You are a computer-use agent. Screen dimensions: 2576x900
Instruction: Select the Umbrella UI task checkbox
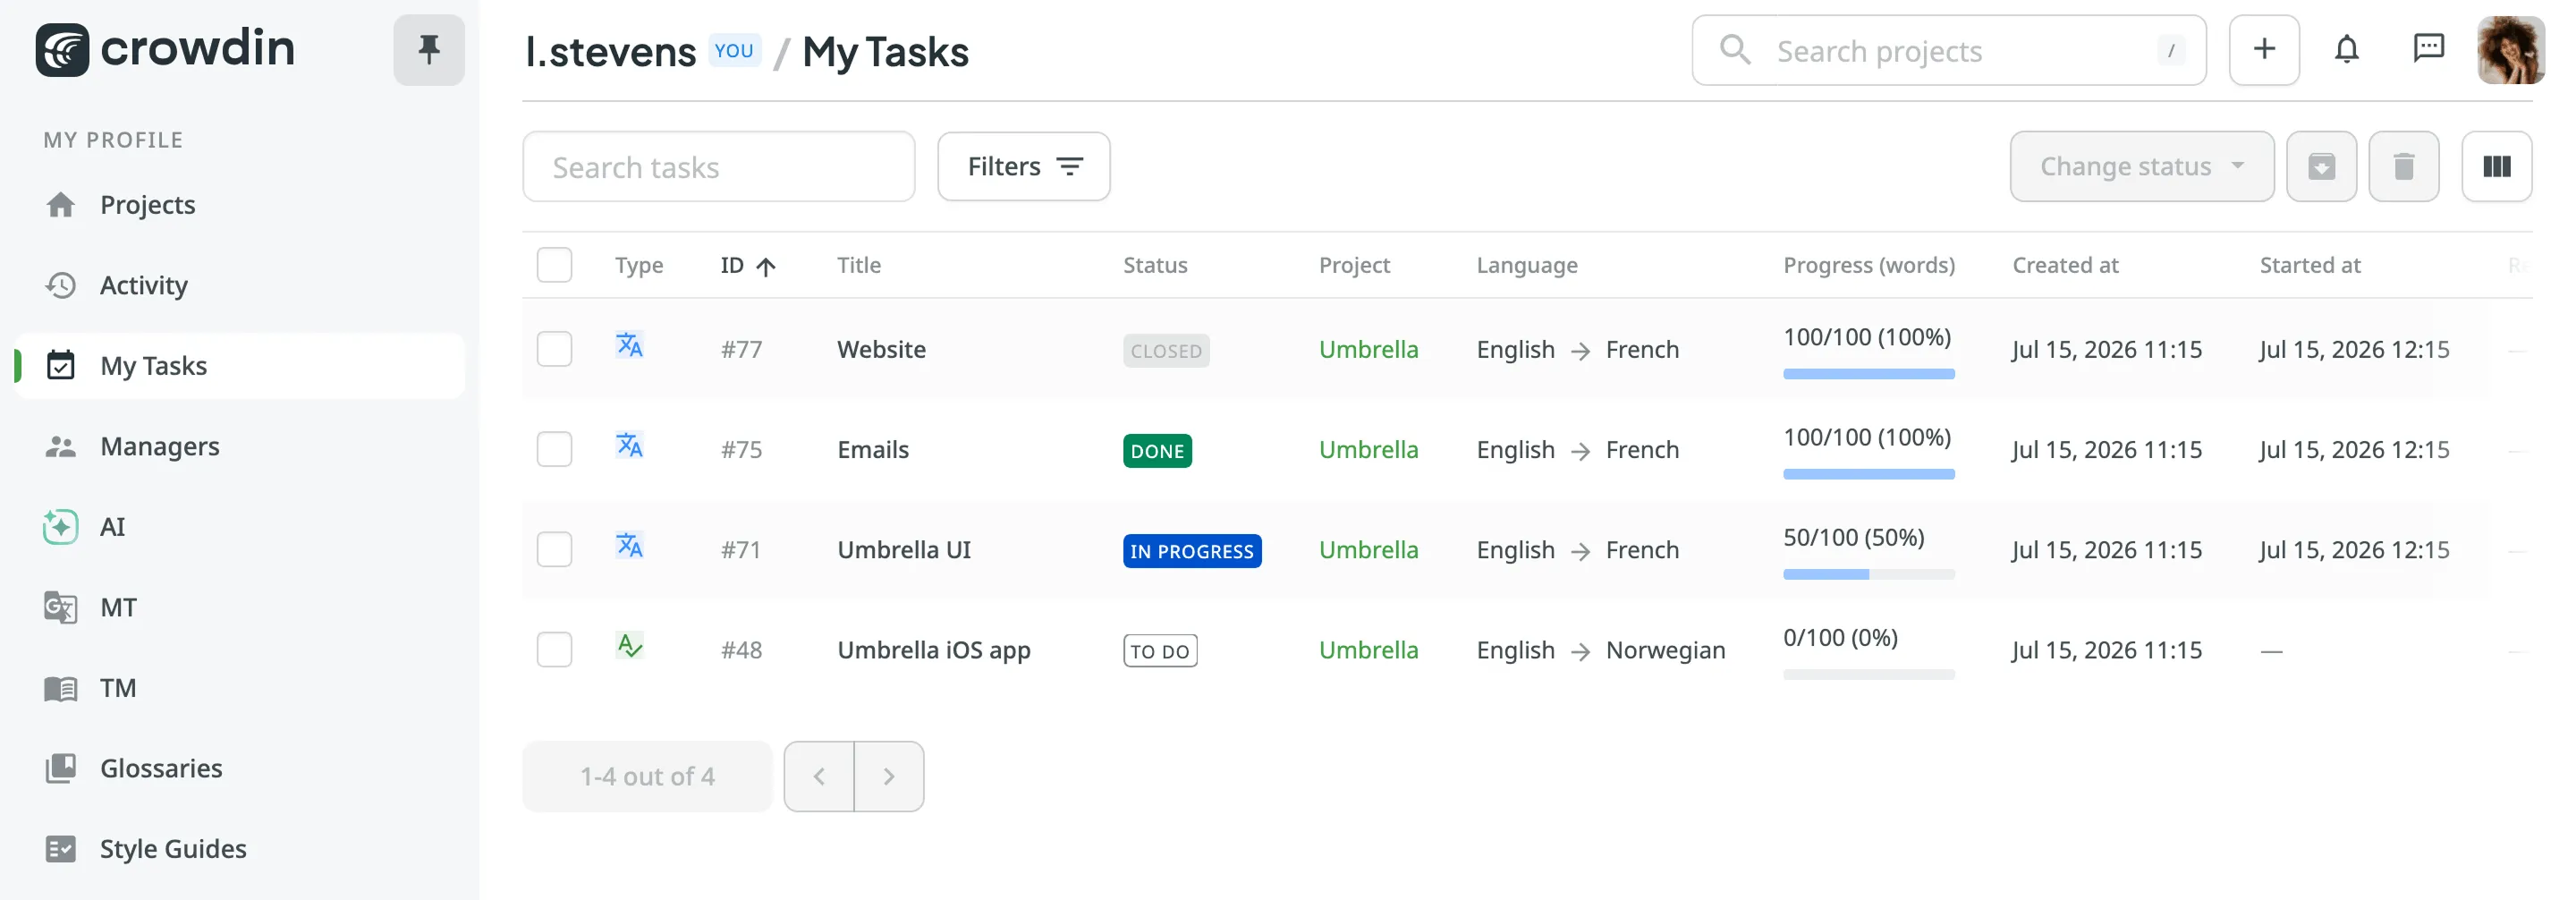click(x=554, y=549)
